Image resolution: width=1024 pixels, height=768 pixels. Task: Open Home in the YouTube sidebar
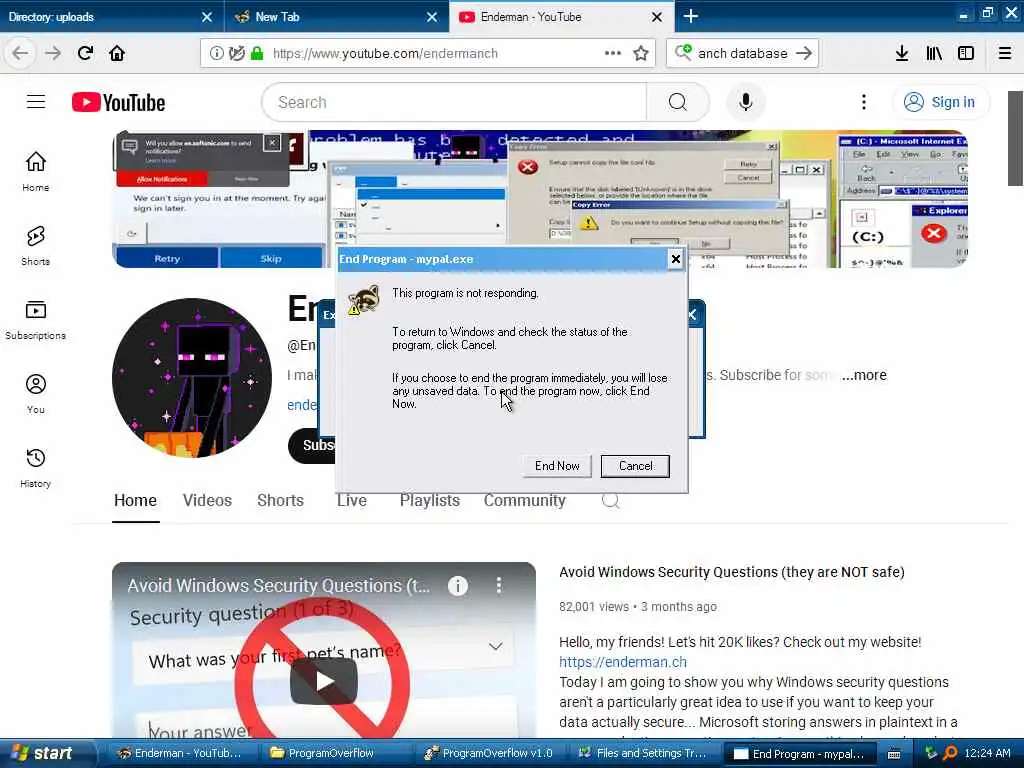coord(35,171)
